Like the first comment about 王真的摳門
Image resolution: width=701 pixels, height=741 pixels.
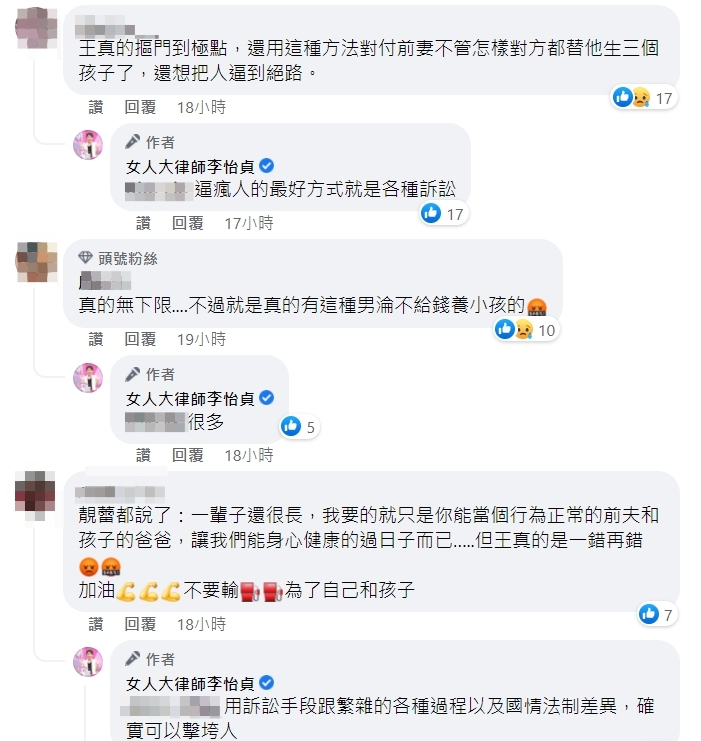coord(96,107)
